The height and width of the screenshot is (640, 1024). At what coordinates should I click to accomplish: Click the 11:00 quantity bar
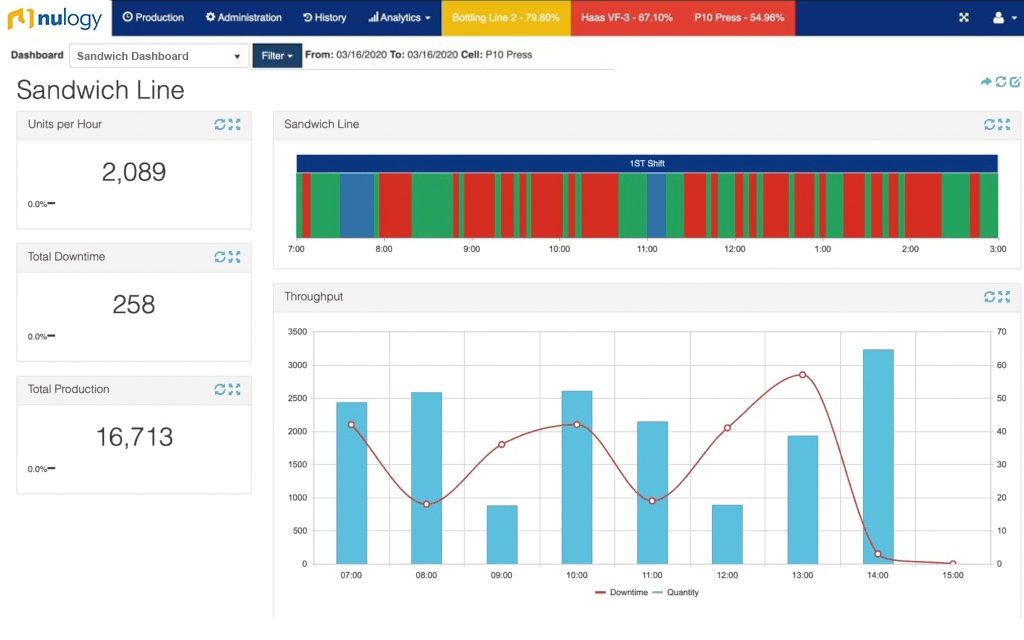652,492
